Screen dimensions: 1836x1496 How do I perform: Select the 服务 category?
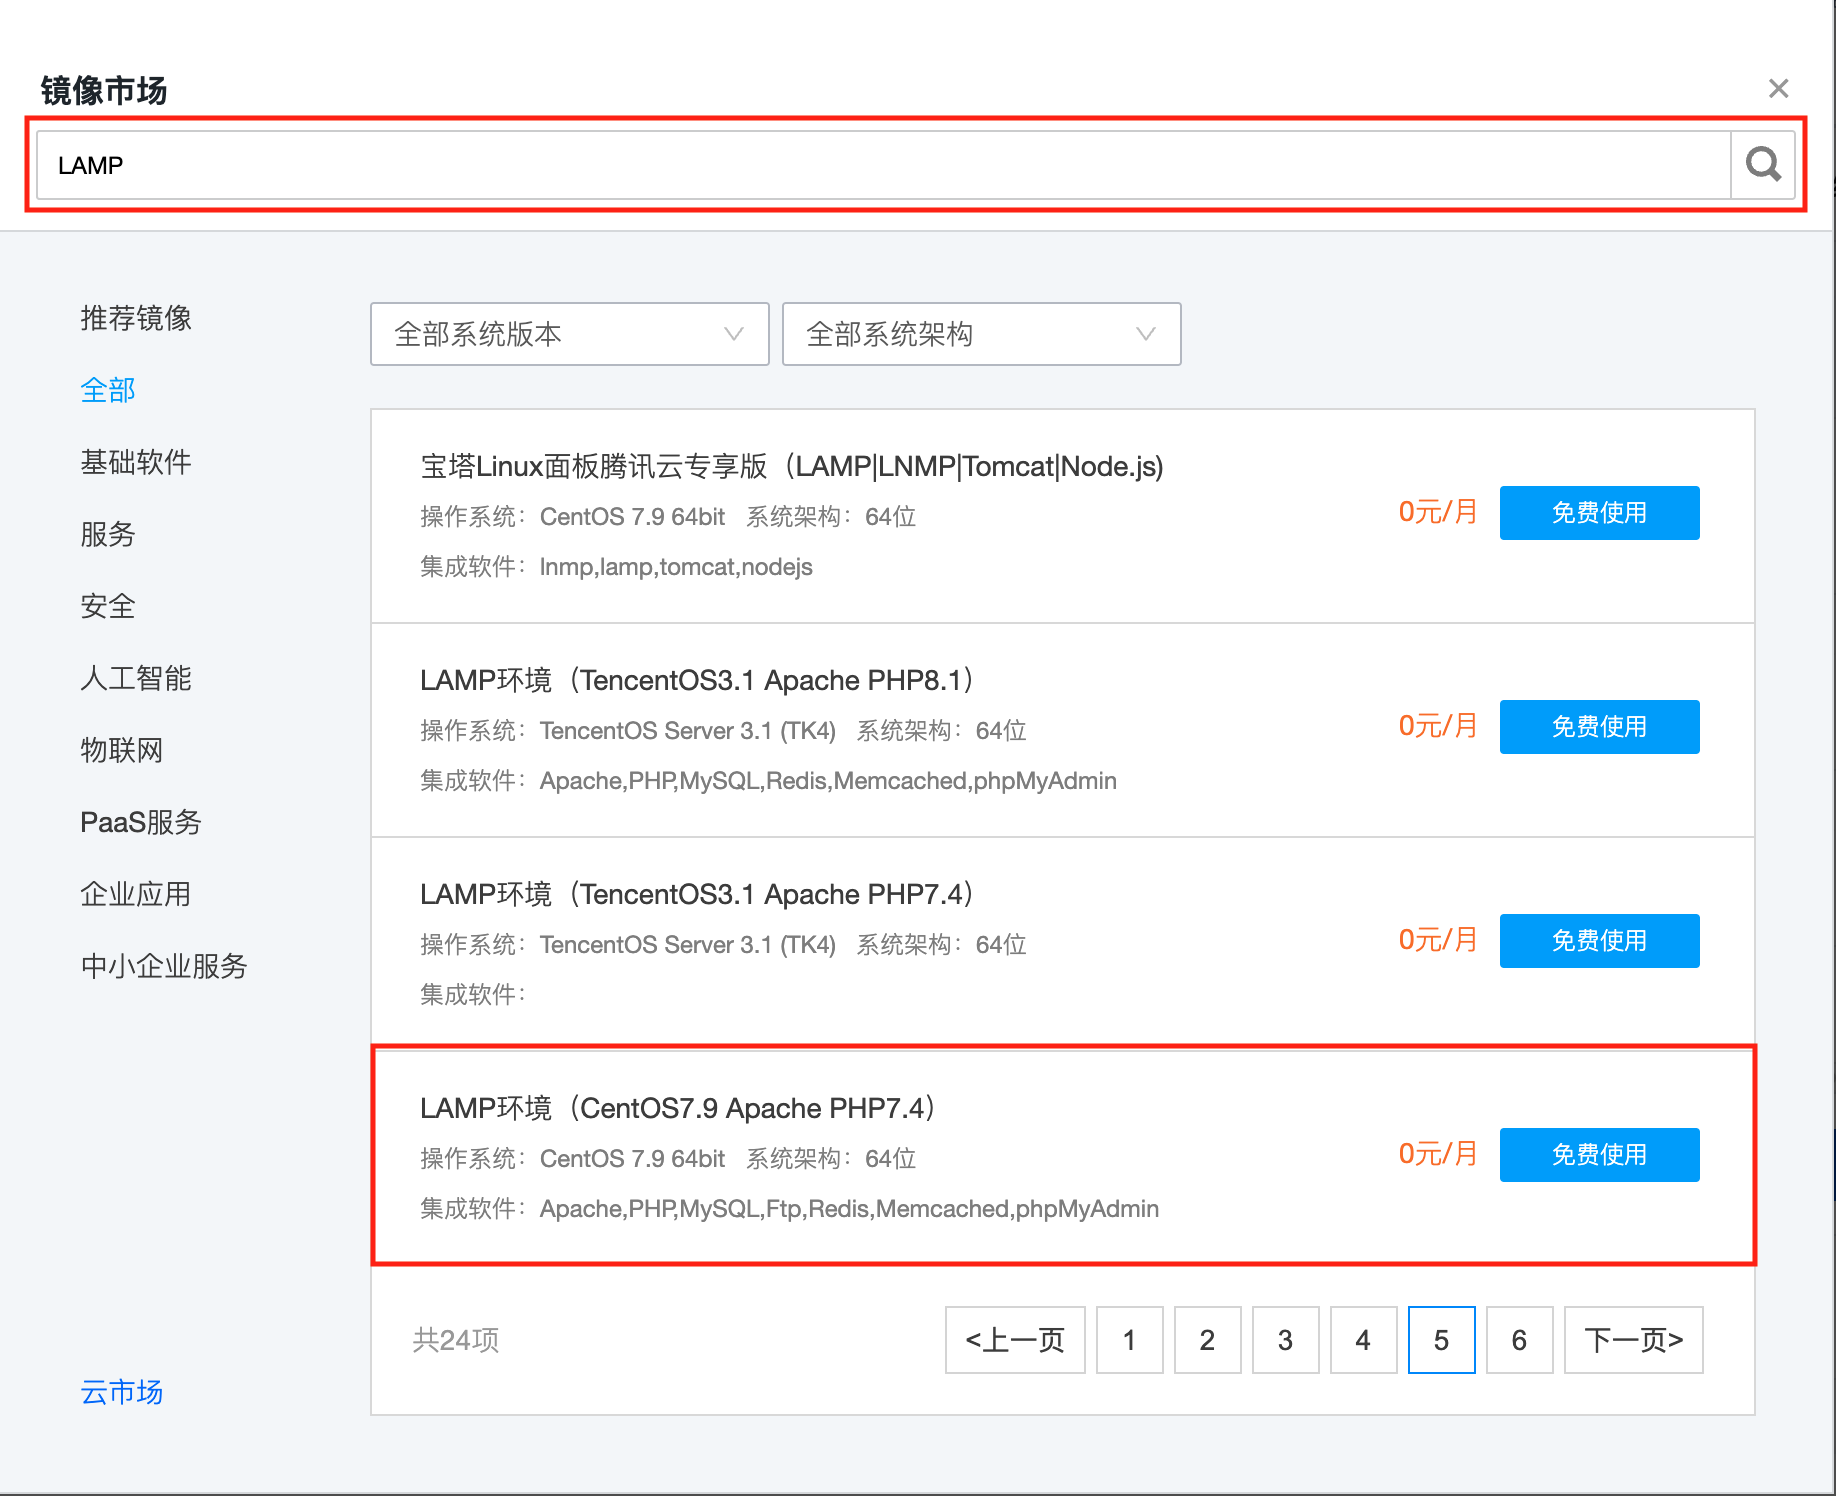[108, 534]
